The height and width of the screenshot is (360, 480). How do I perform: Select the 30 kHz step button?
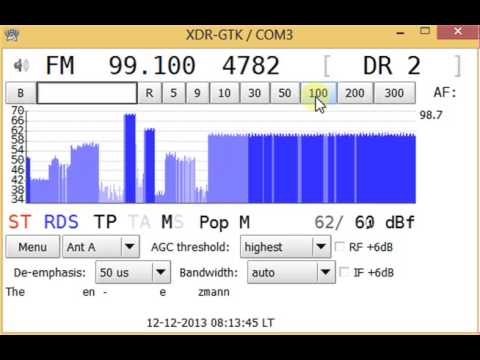click(255, 93)
